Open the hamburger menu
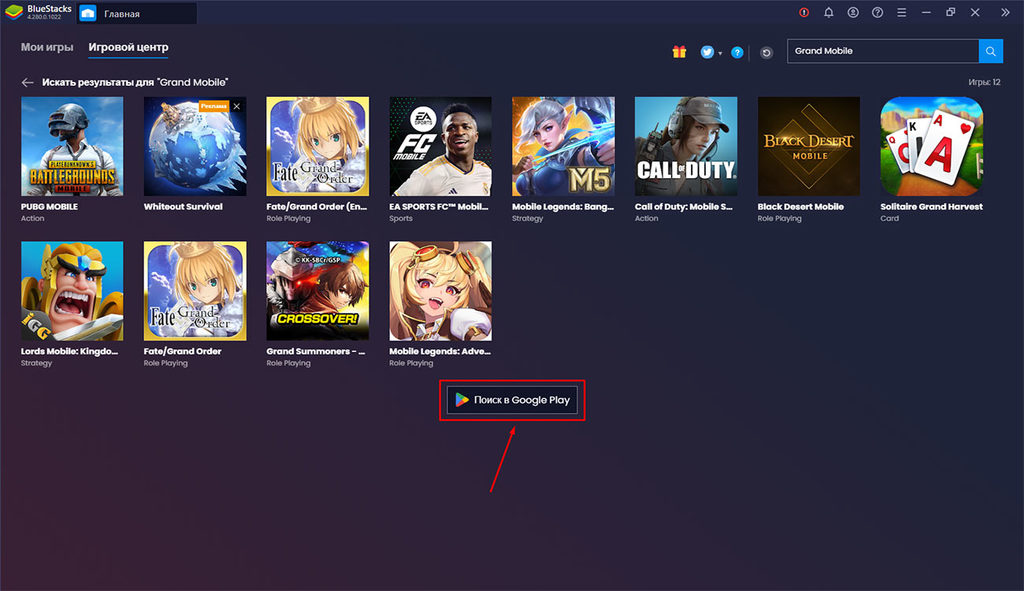Screen dimensions: 1024x591 pyautogui.click(x=902, y=12)
